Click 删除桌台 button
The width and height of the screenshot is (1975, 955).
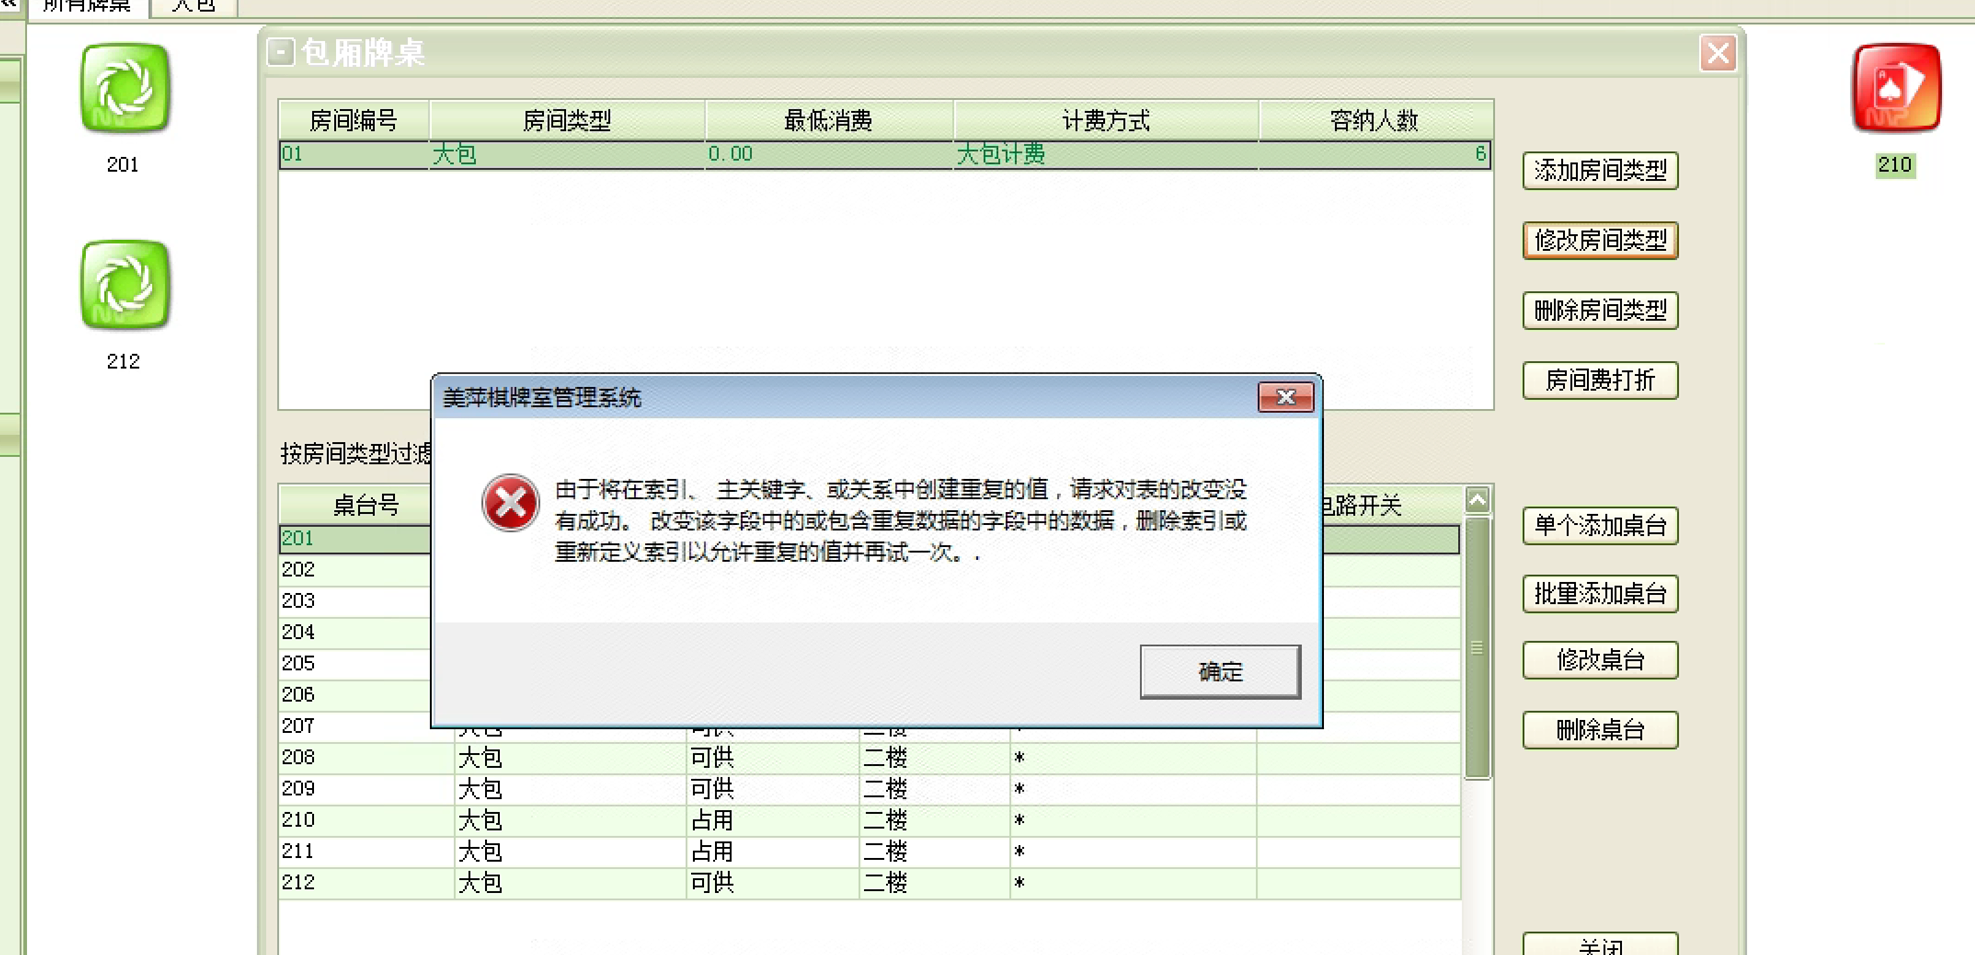(1599, 730)
